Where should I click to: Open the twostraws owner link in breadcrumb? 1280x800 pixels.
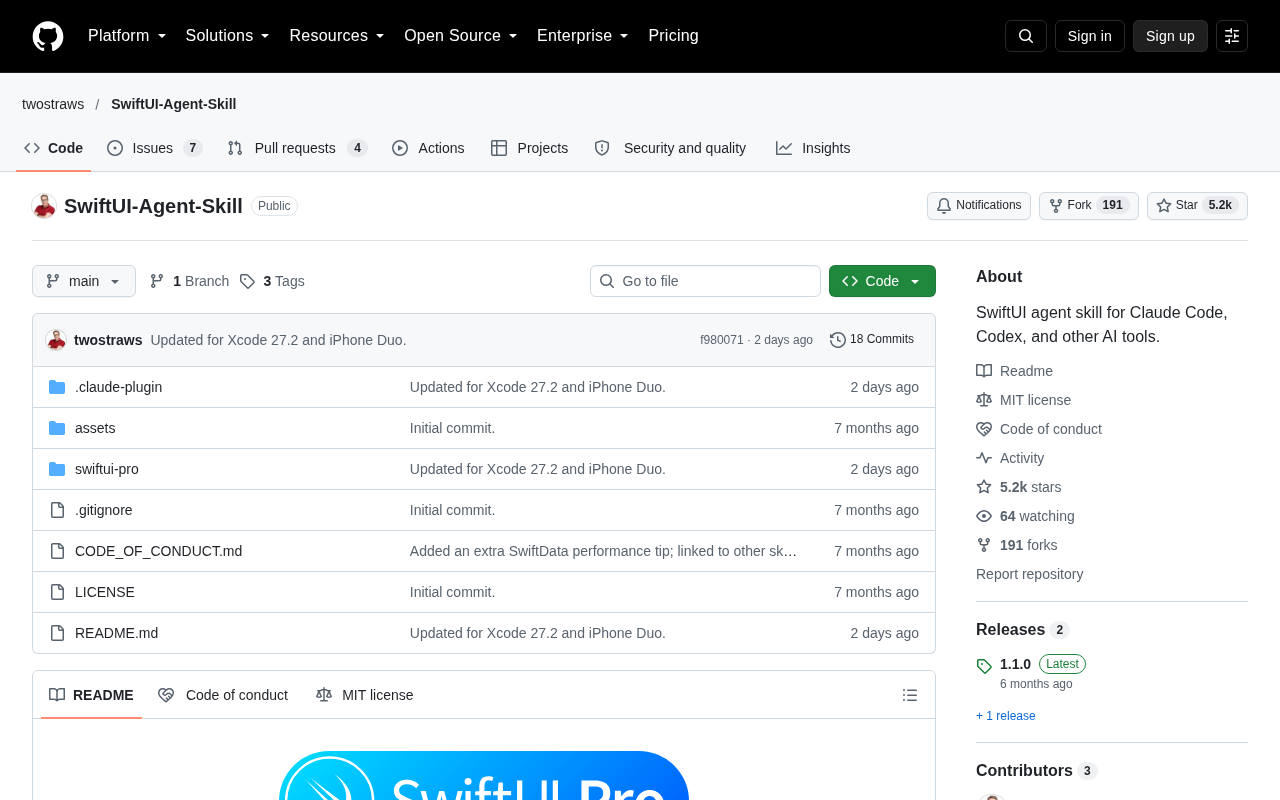53,104
